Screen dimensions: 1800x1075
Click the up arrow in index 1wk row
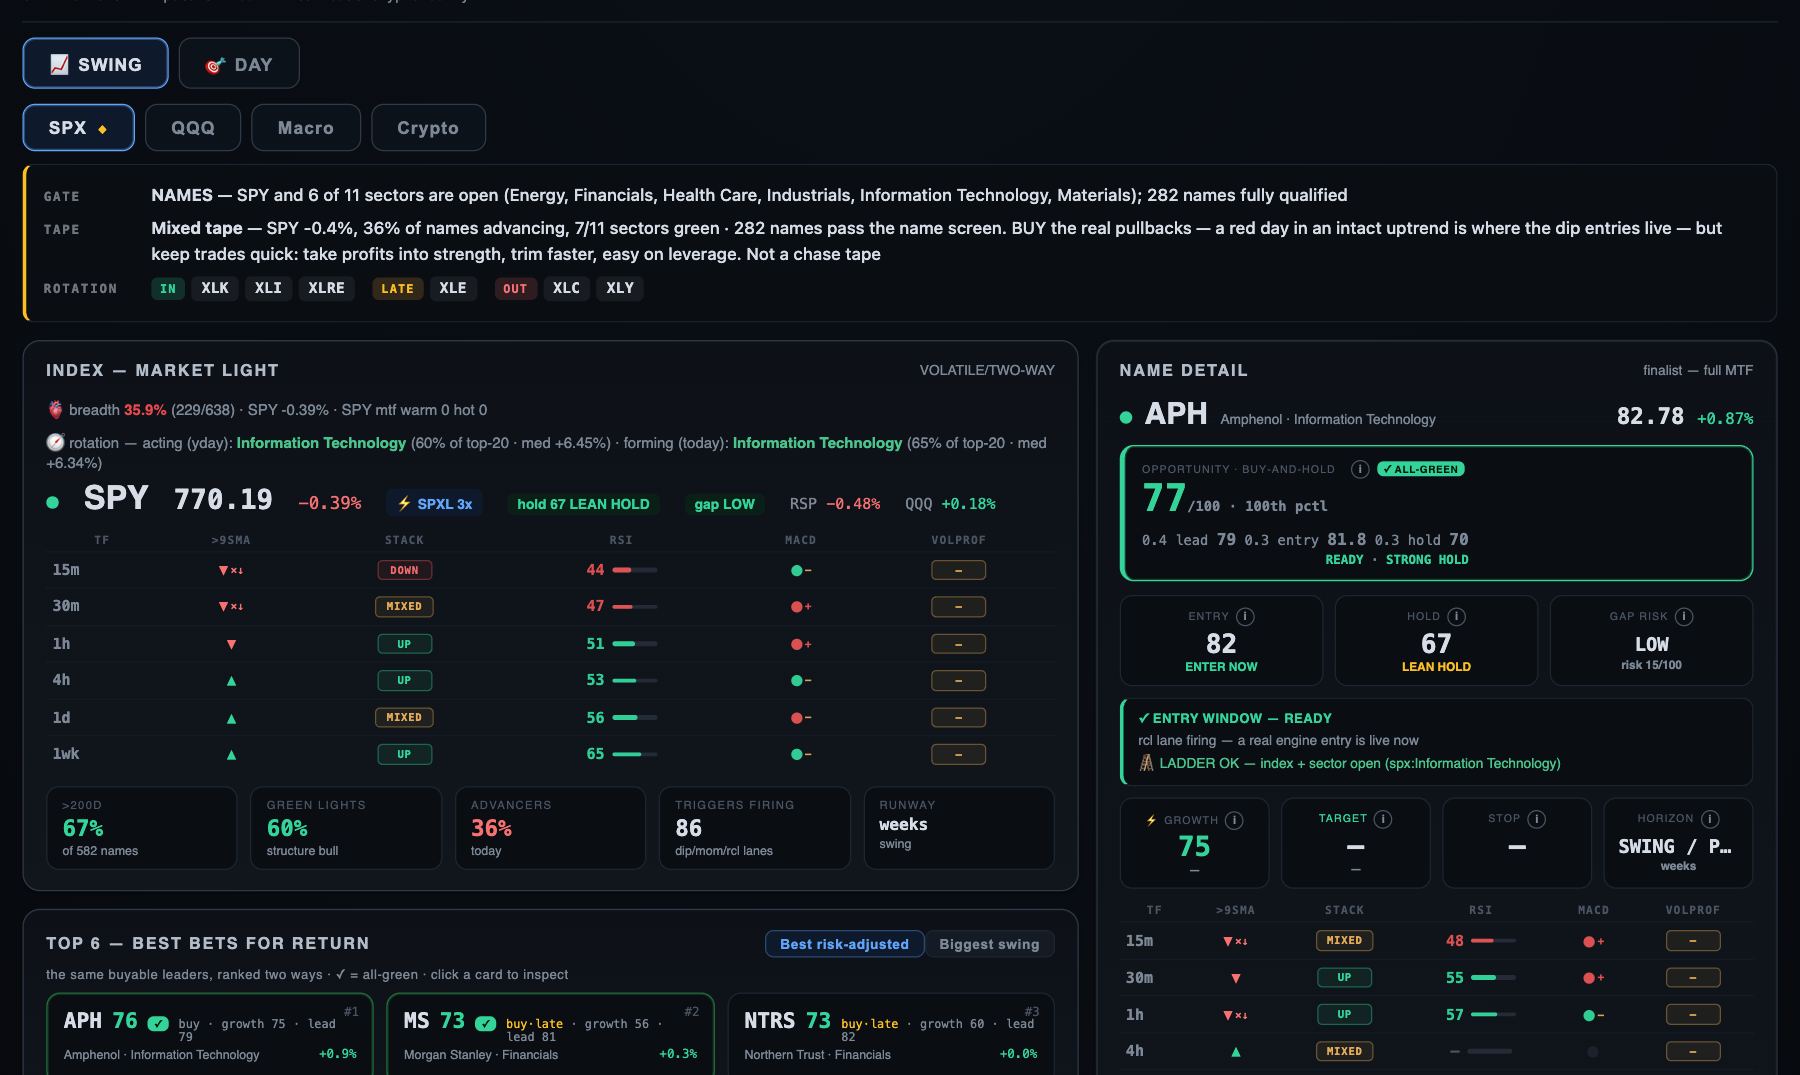click(231, 755)
